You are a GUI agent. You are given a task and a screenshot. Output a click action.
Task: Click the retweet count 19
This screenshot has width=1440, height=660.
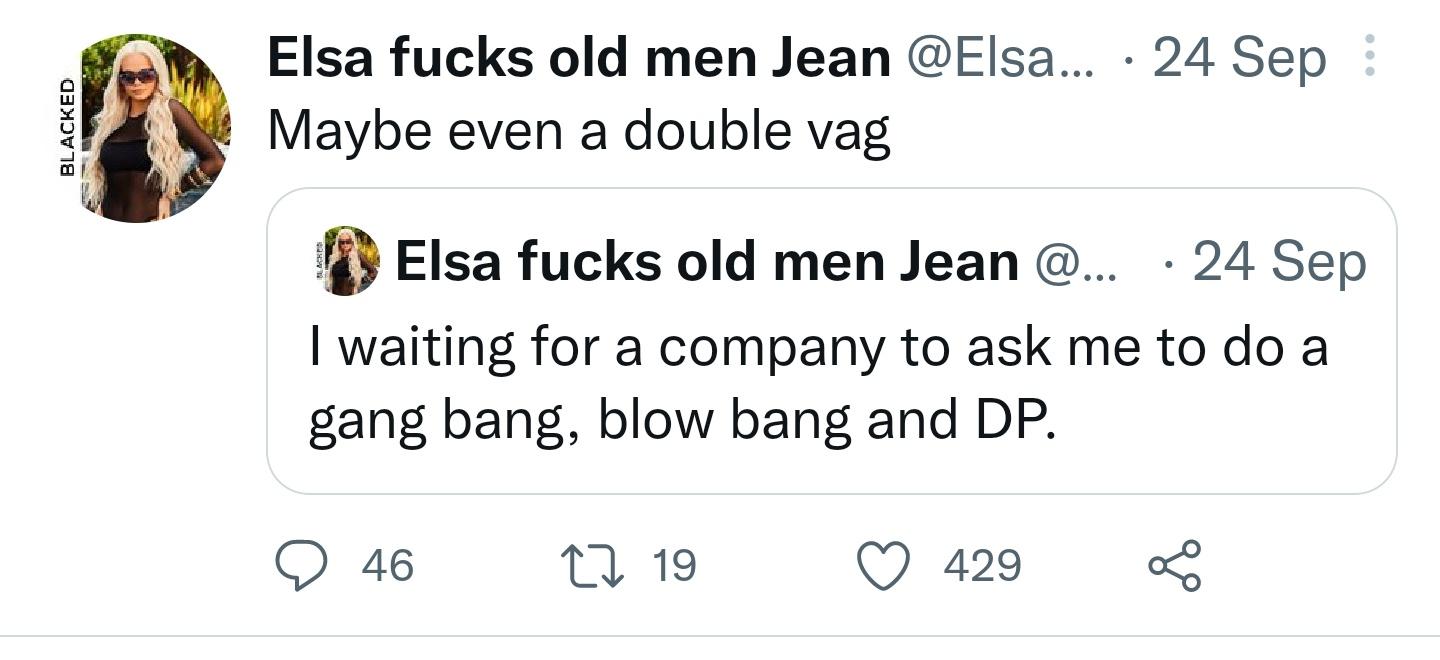673,566
